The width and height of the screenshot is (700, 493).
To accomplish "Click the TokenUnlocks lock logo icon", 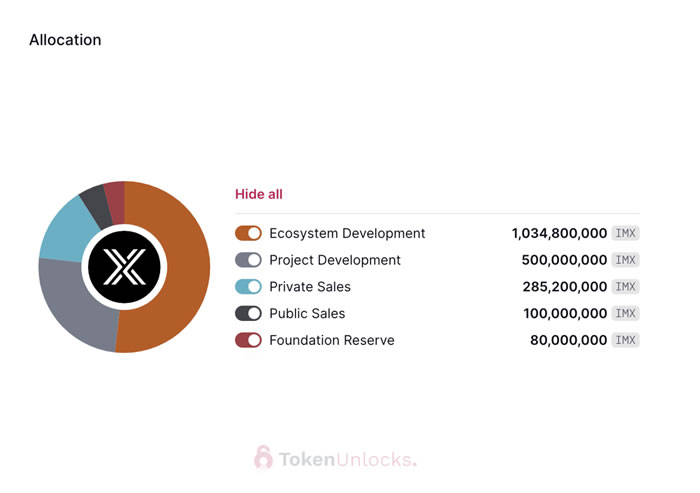I will coord(263,458).
